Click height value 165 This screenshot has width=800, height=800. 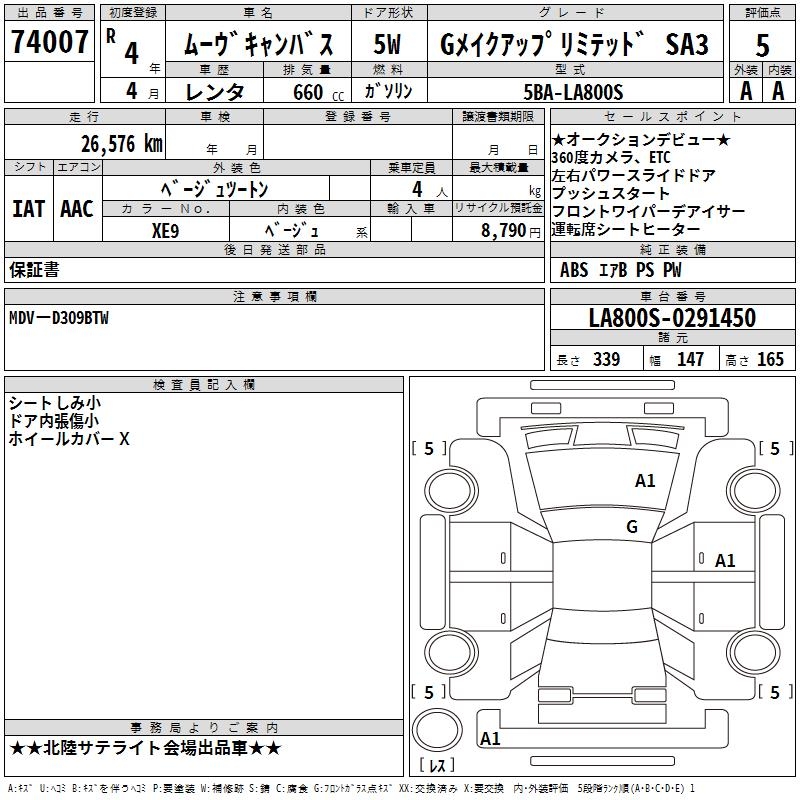tap(770, 359)
